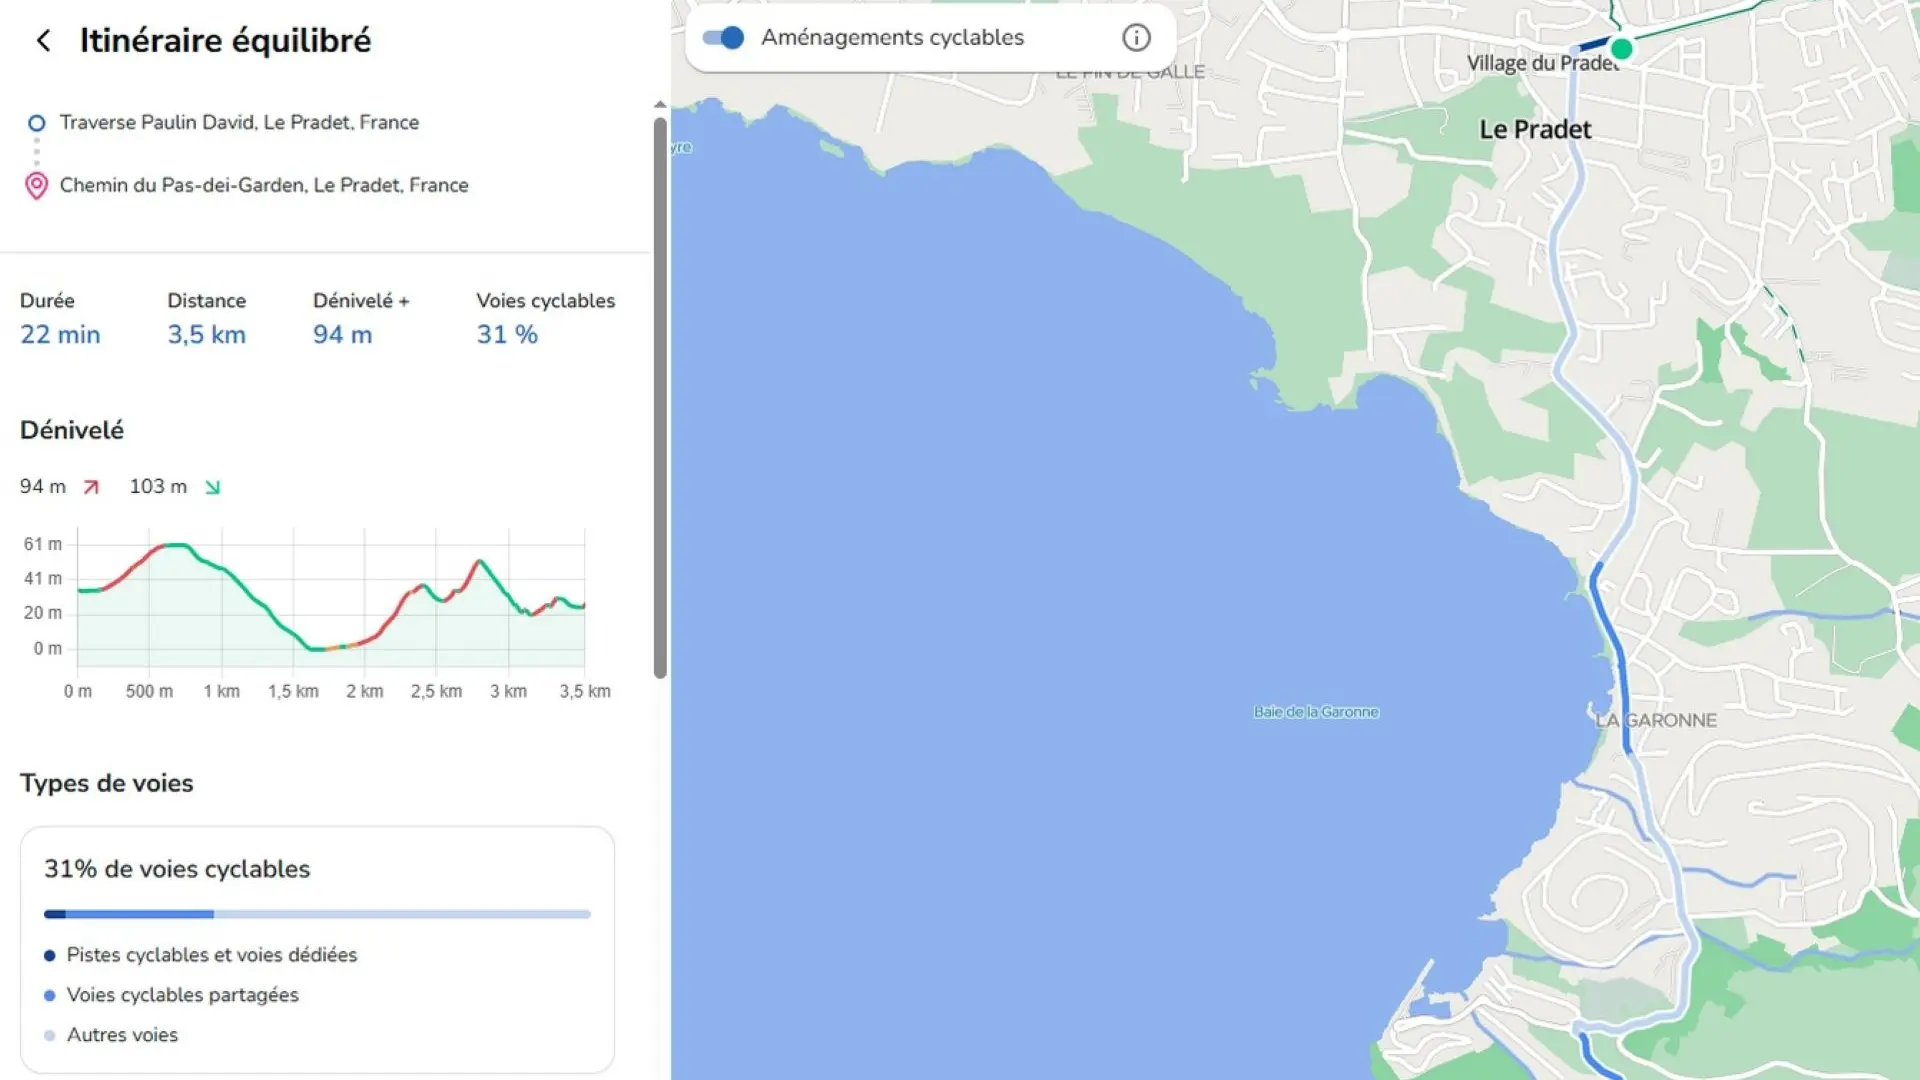This screenshot has width=1920, height=1080.
Task: Click the origin circle icon for Traverse Paulin David
Action: tap(37, 123)
